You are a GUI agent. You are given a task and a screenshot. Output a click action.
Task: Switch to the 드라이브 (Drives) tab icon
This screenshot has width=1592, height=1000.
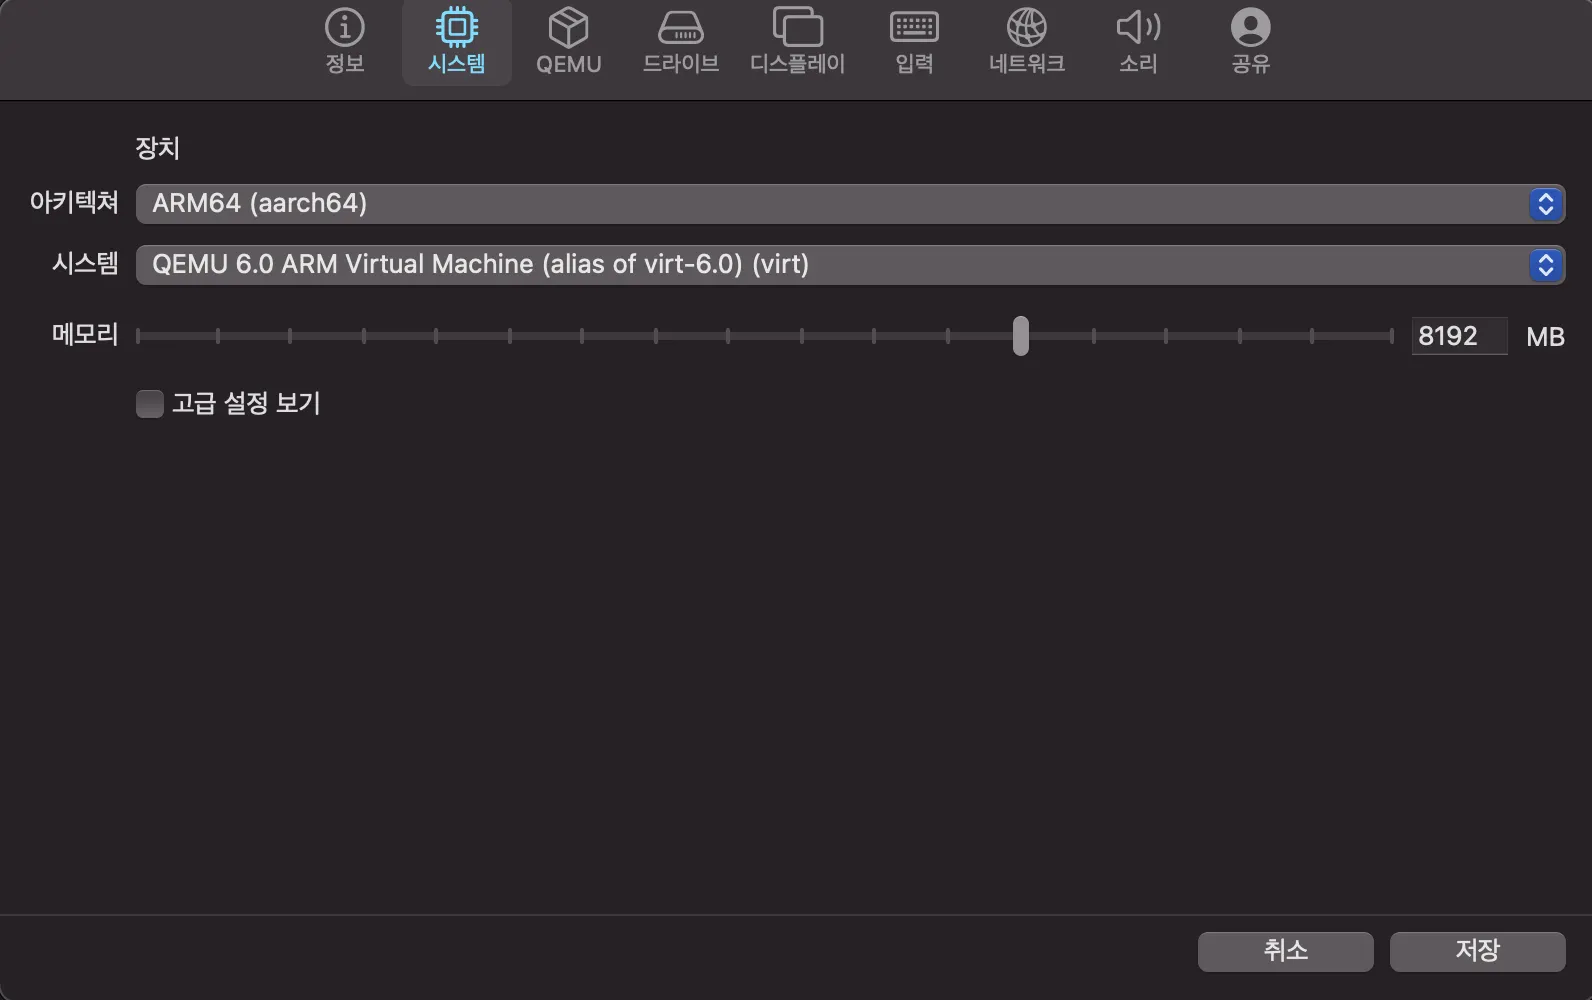(681, 28)
